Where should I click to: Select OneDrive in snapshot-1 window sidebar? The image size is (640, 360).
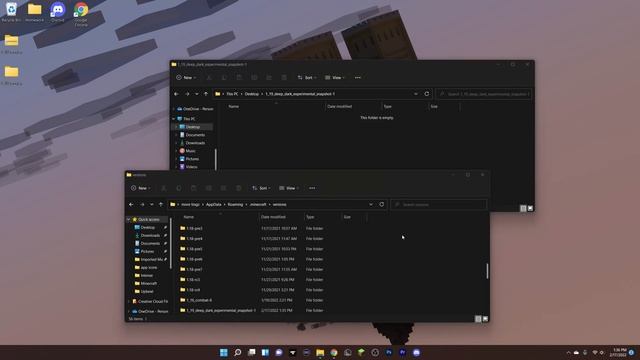(195, 109)
